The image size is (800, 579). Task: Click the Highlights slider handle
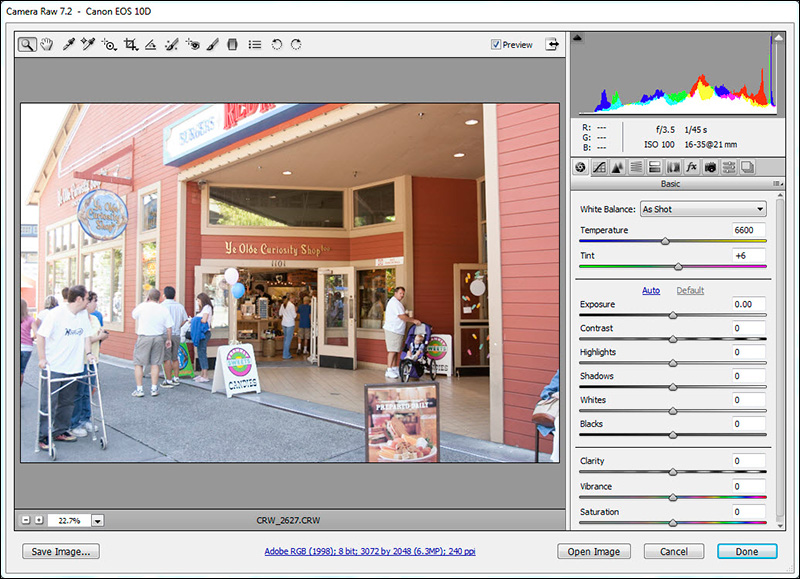click(x=673, y=363)
